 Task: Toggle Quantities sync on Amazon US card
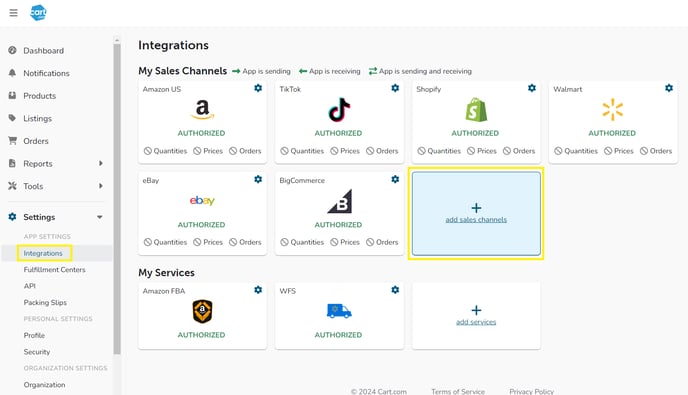[165, 151]
